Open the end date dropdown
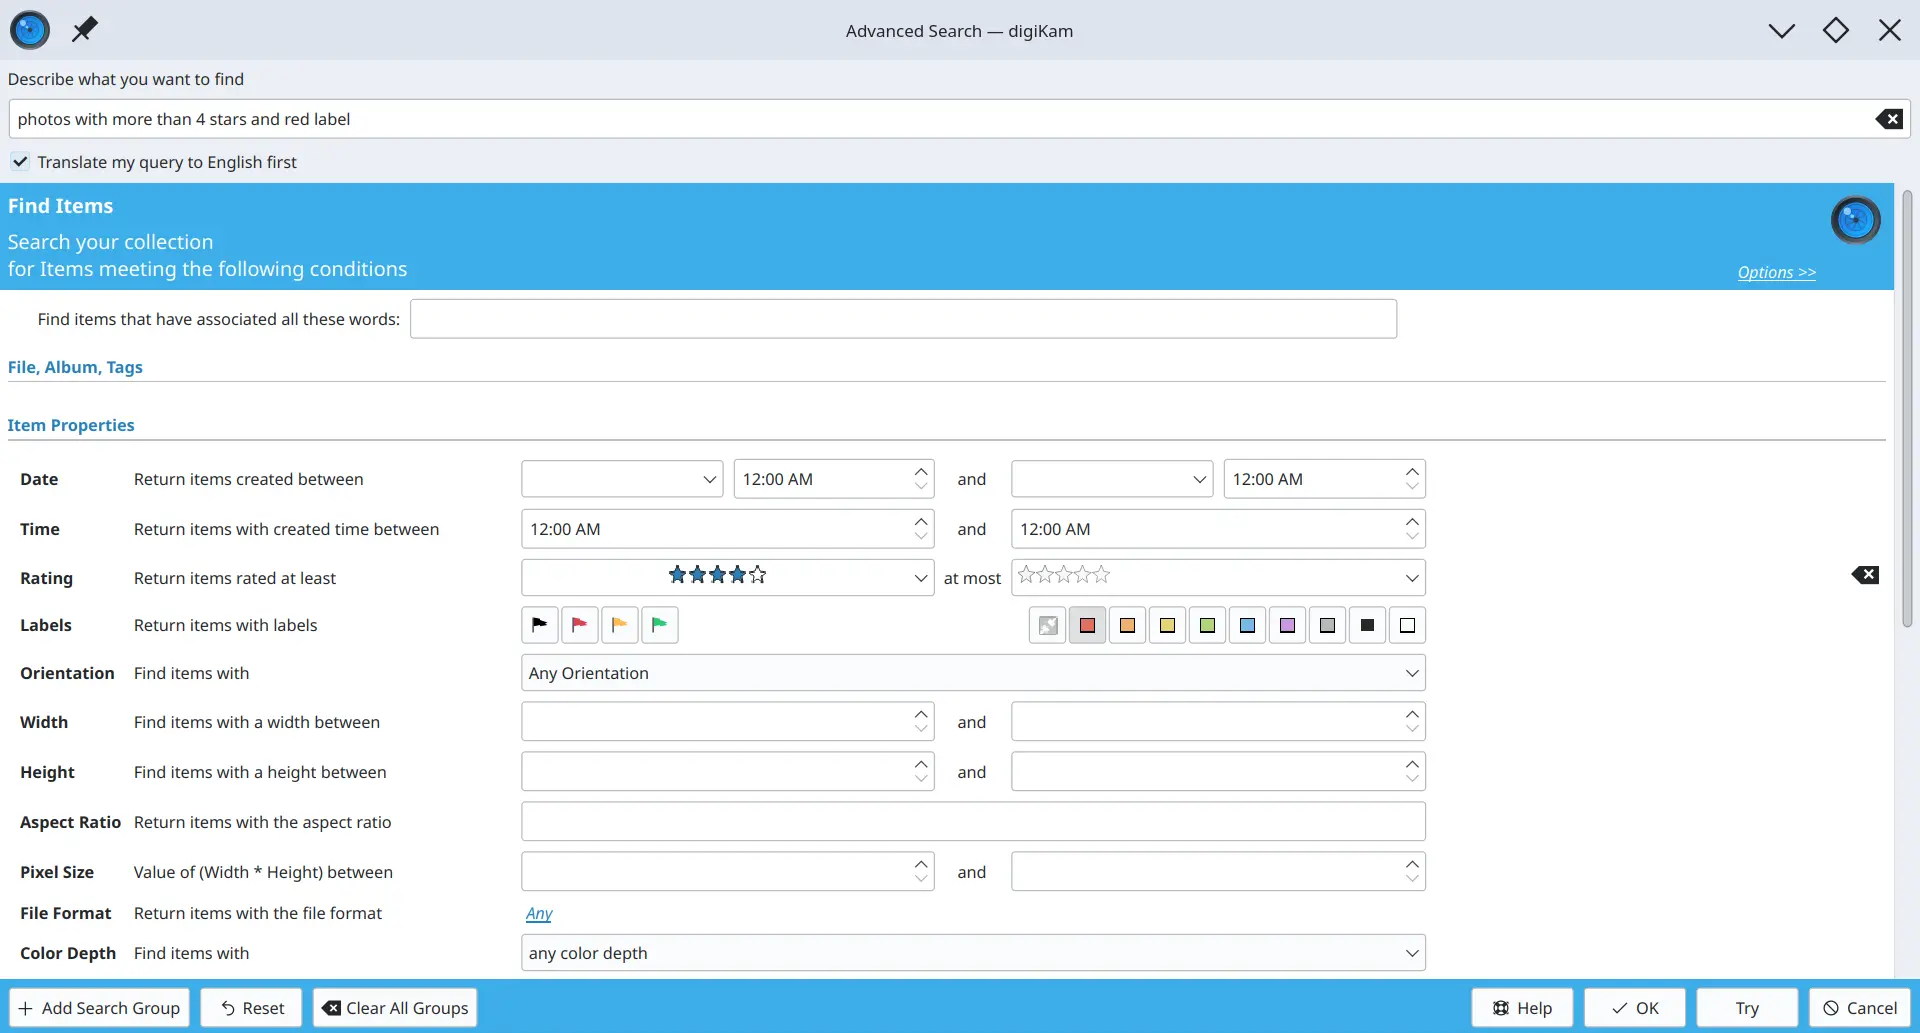 click(1112, 479)
